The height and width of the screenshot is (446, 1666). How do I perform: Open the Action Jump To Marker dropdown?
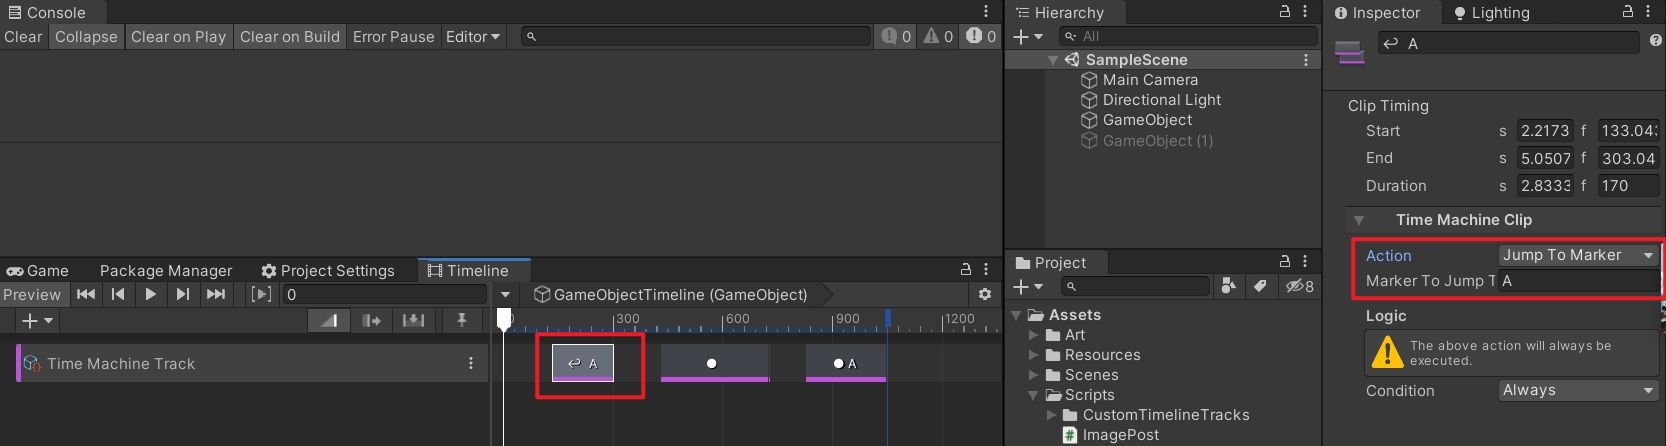click(1579, 255)
